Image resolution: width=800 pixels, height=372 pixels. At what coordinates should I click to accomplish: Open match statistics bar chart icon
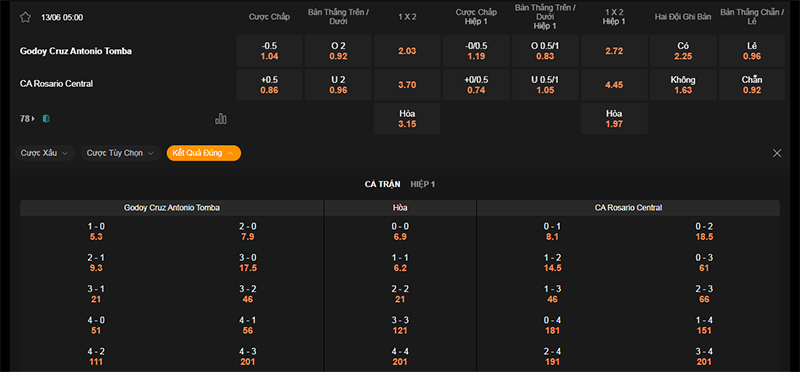[221, 119]
